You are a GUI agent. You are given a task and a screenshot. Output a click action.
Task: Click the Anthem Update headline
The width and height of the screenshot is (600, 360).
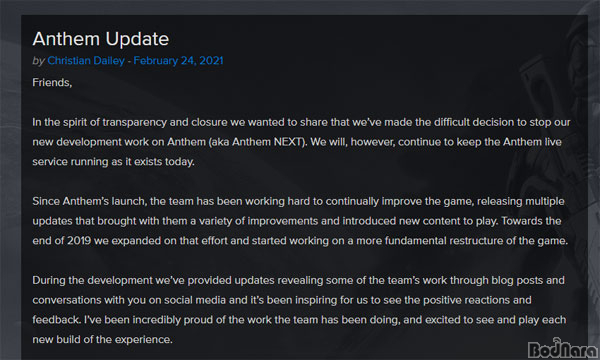click(x=101, y=39)
